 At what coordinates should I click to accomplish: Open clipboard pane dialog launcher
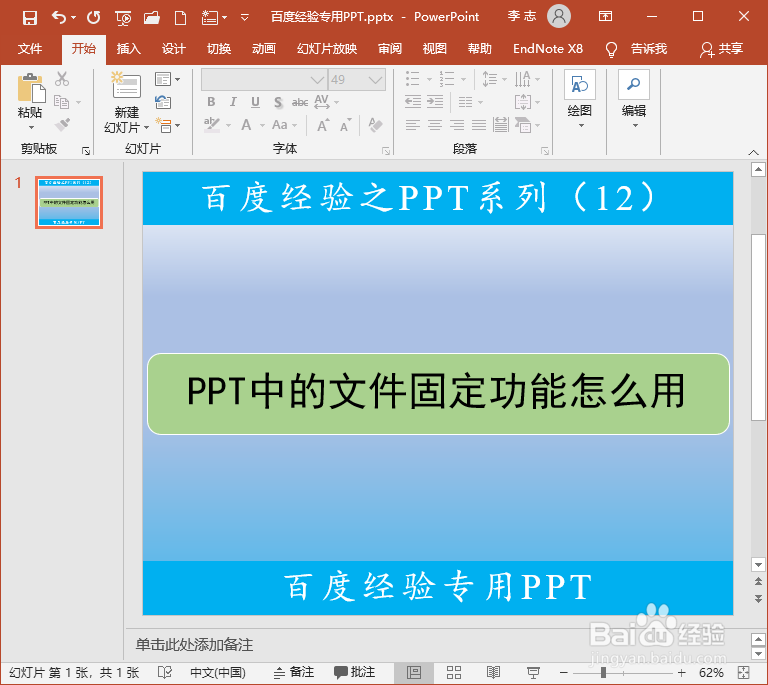point(86,151)
